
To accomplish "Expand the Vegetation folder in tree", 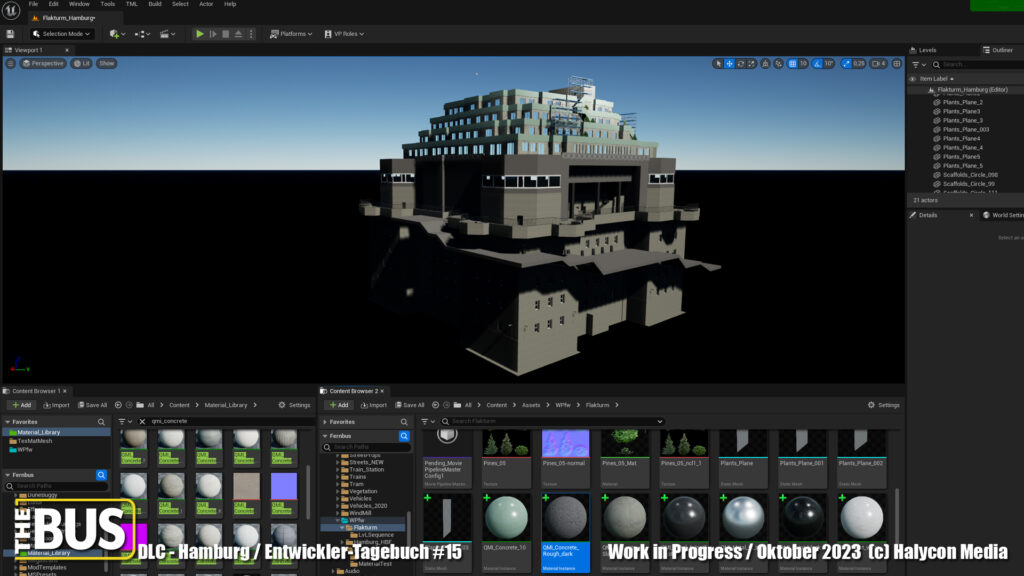I will [337, 491].
